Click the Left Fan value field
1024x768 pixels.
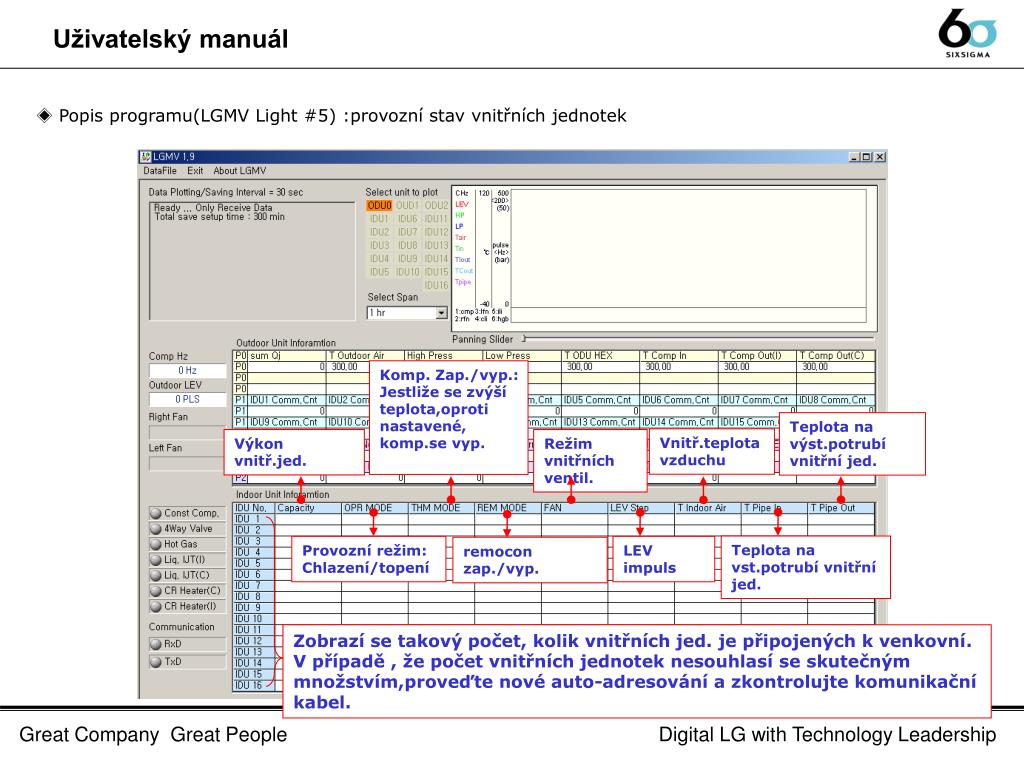pos(187,464)
